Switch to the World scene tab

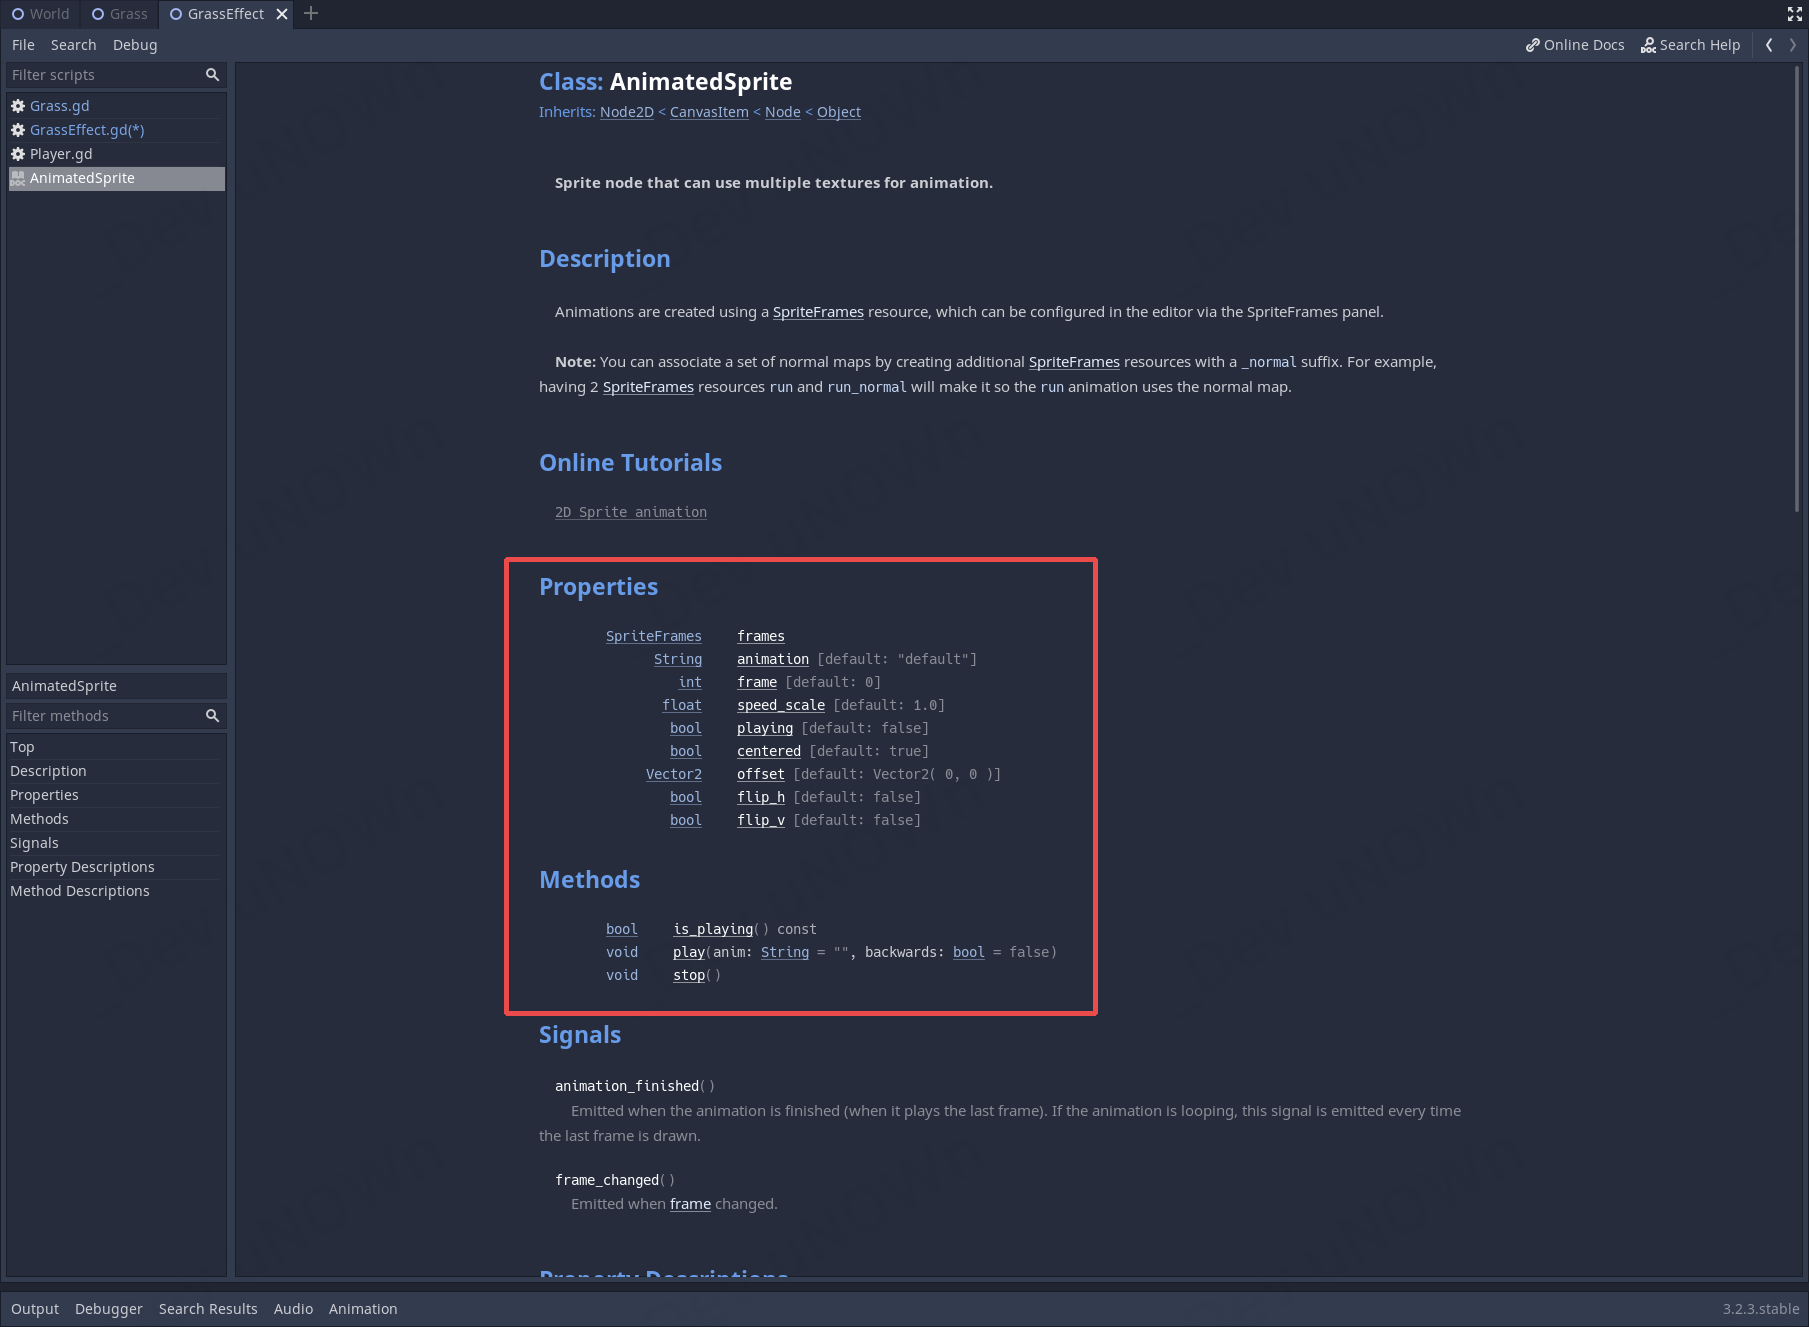pyautogui.click(x=41, y=14)
